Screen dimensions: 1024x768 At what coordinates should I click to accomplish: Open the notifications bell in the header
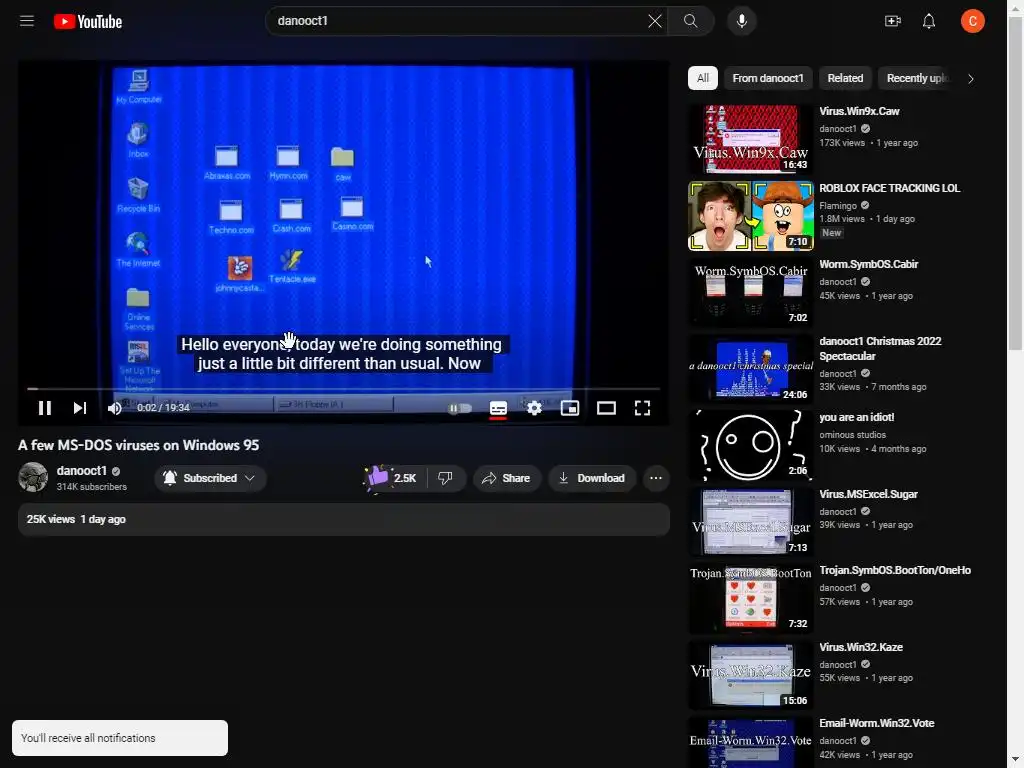pyautogui.click(x=929, y=21)
